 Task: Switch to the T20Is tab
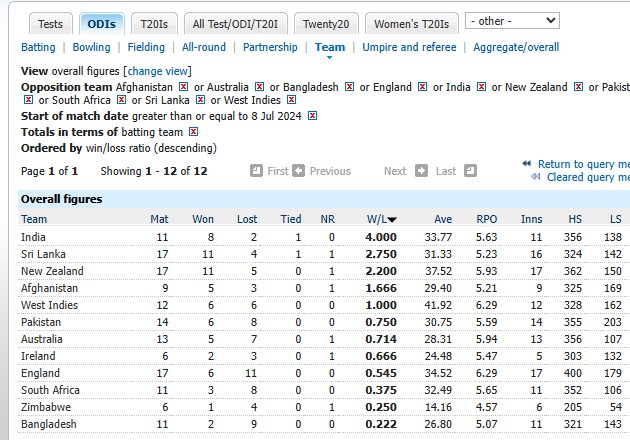point(154,24)
